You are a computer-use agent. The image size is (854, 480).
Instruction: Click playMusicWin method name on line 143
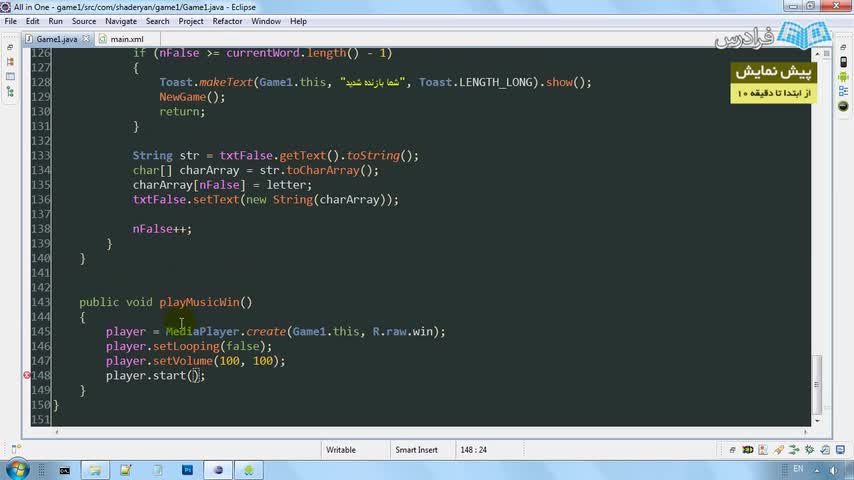click(x=199, y=302)
